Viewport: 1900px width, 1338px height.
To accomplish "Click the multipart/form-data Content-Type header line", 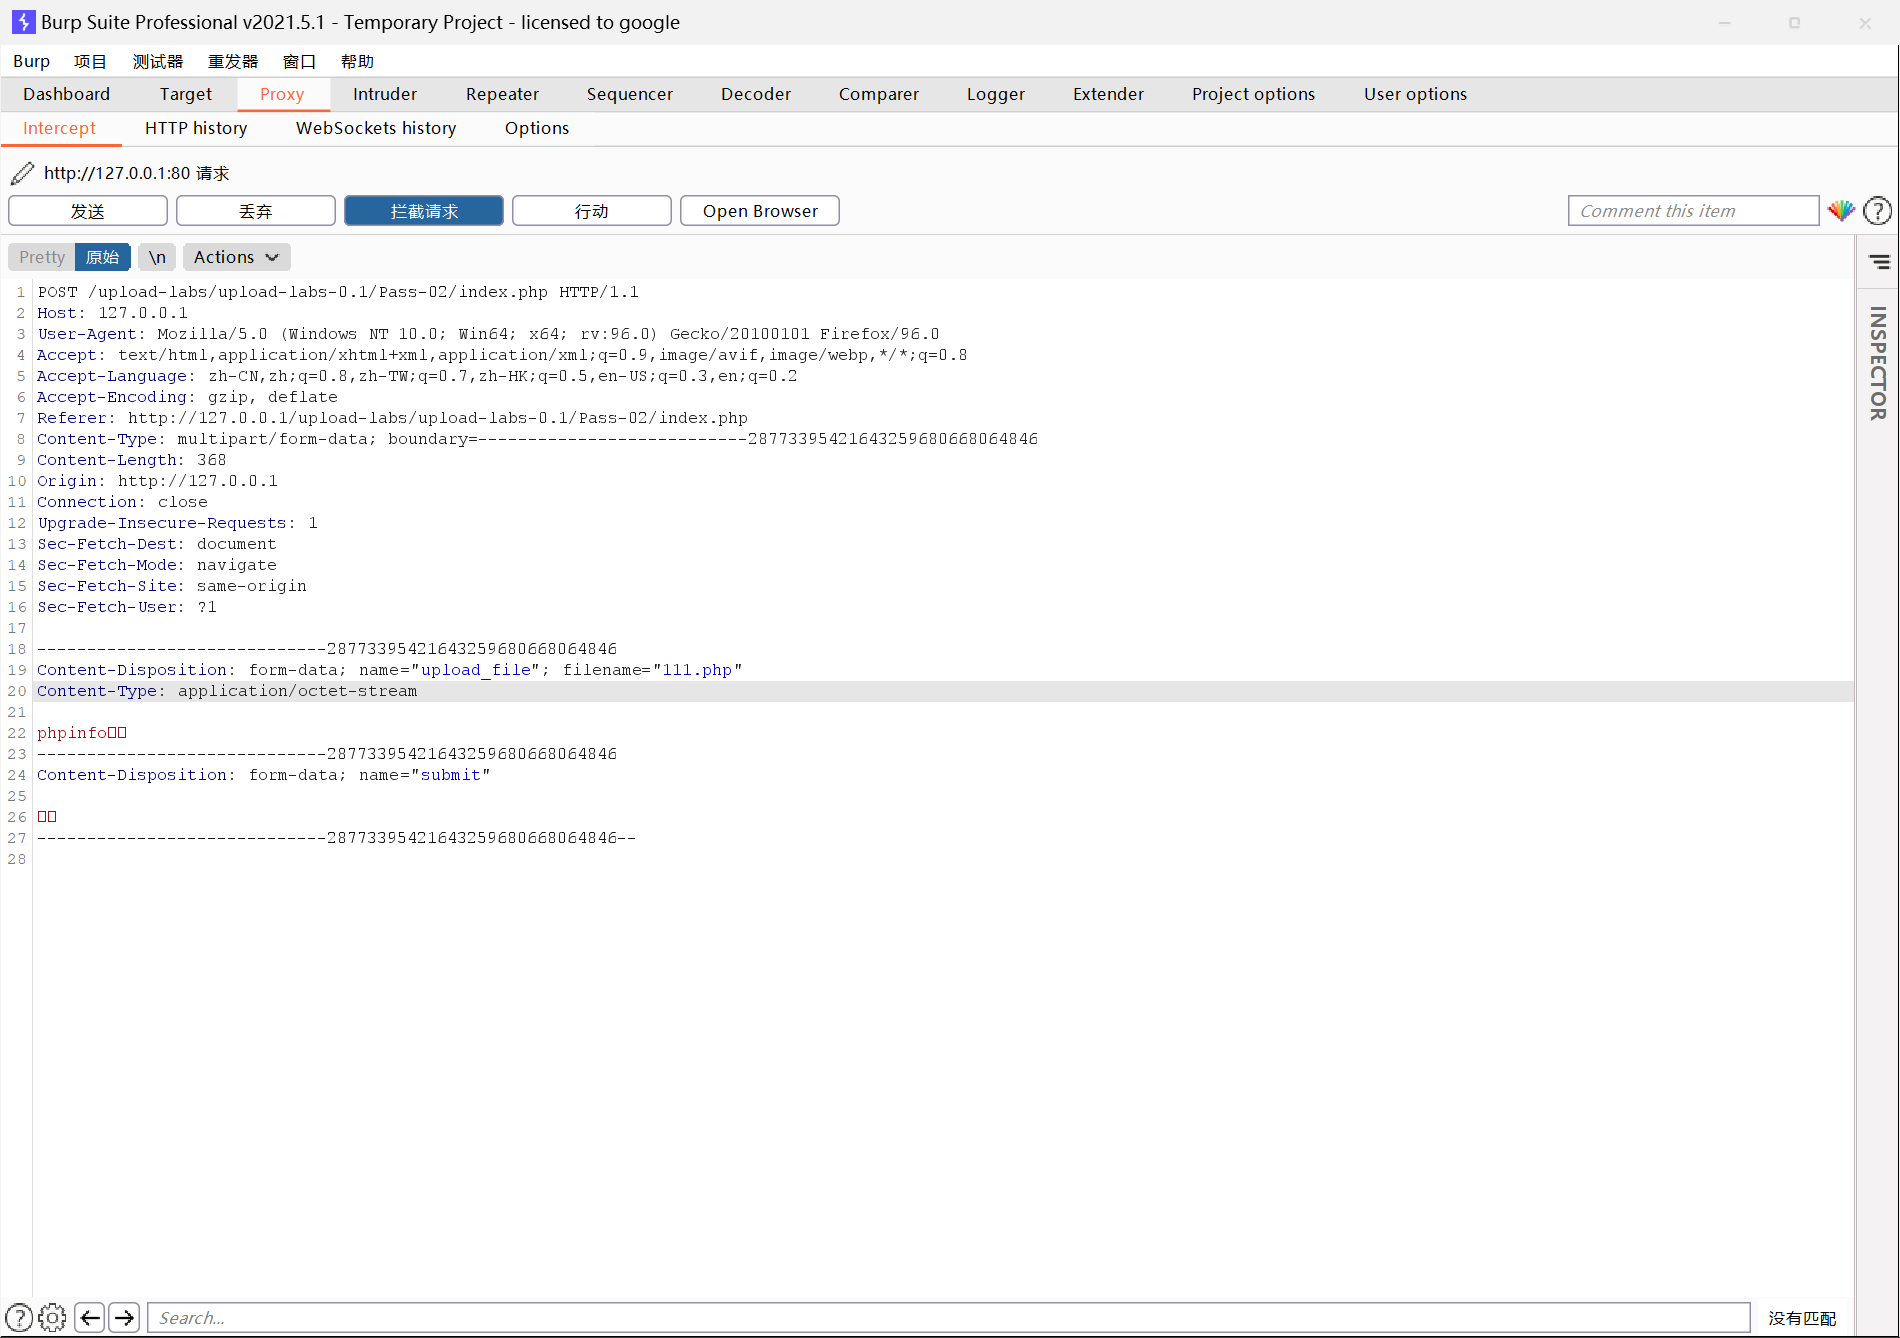I will [538, 439].
